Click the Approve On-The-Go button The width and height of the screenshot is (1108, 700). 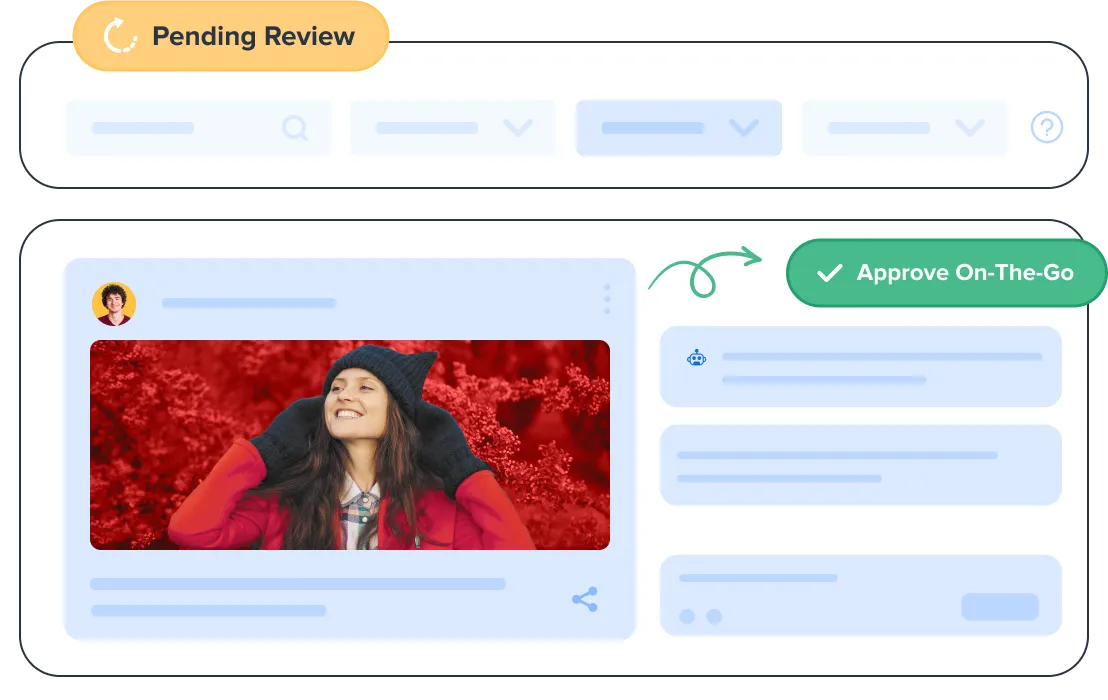[x=945, y=273]
